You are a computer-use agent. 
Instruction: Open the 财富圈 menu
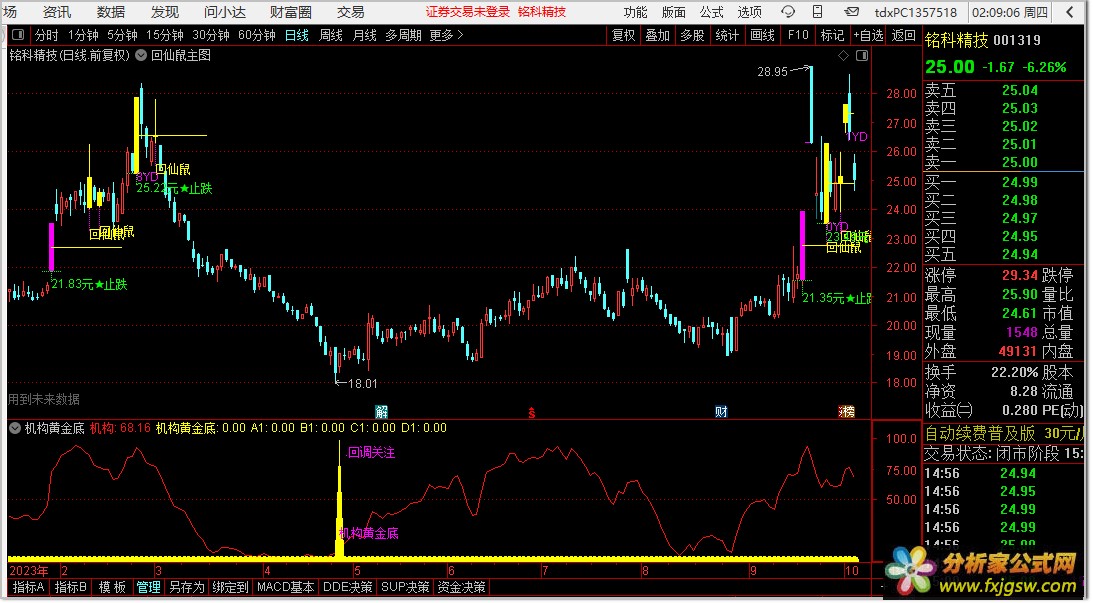coord(290,12)
